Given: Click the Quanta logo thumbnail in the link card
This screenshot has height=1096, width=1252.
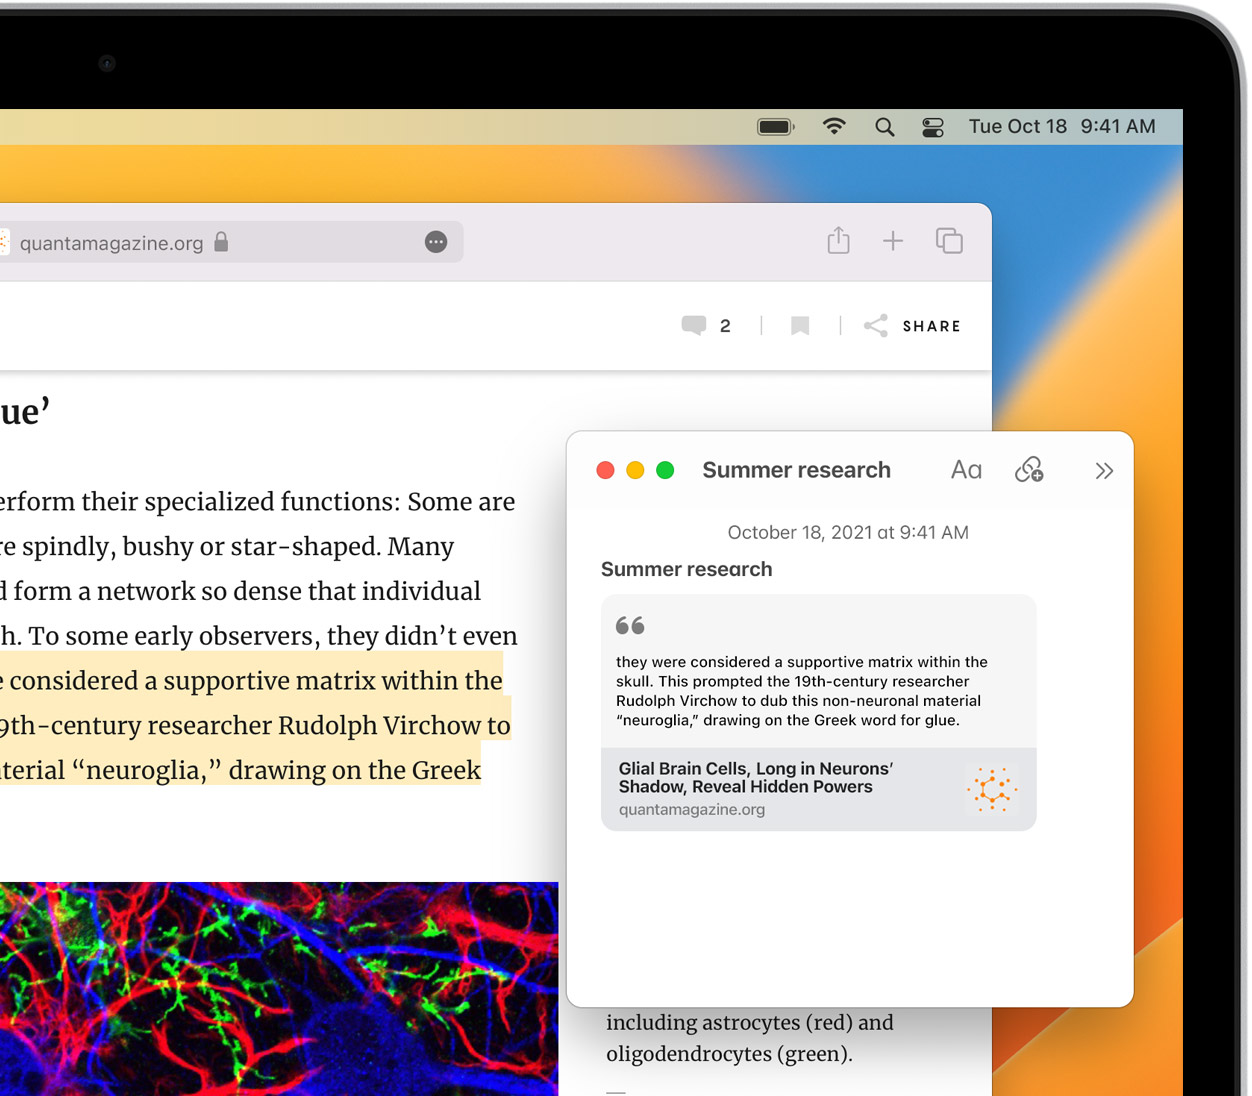Looking at the screenshot, I should 992,789.
